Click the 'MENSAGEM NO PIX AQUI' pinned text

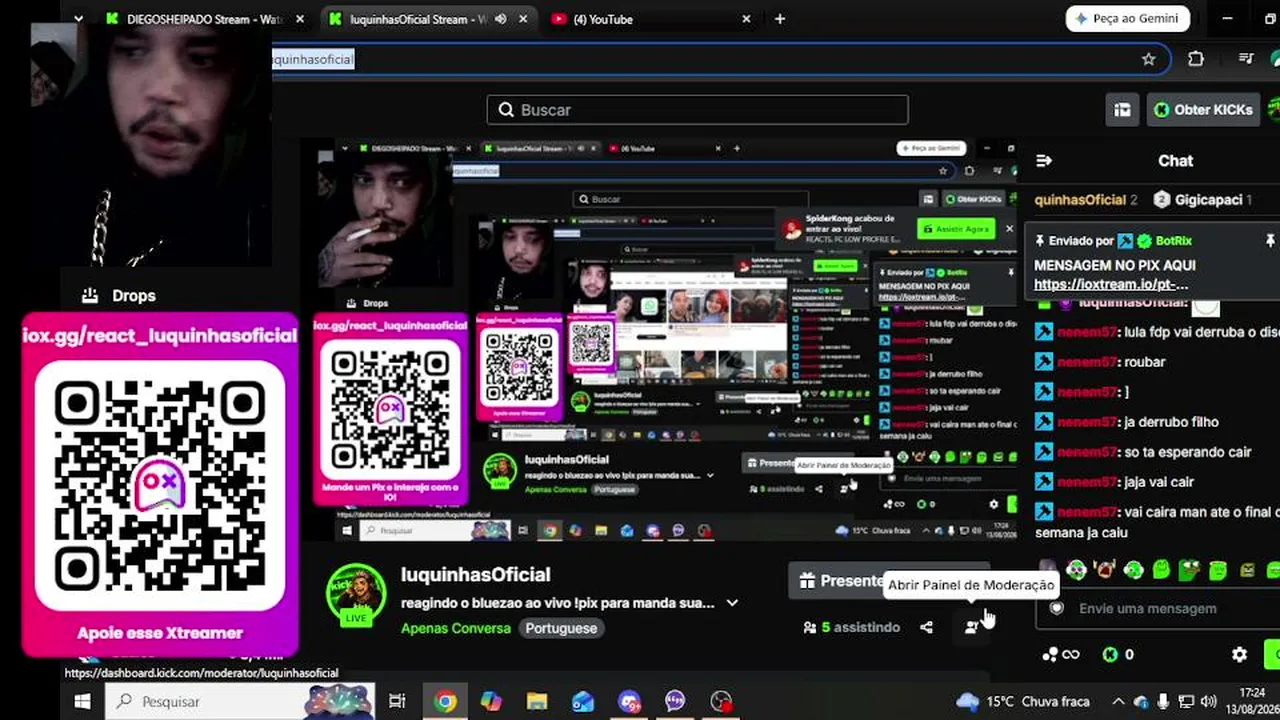(x=1115, y=265)
